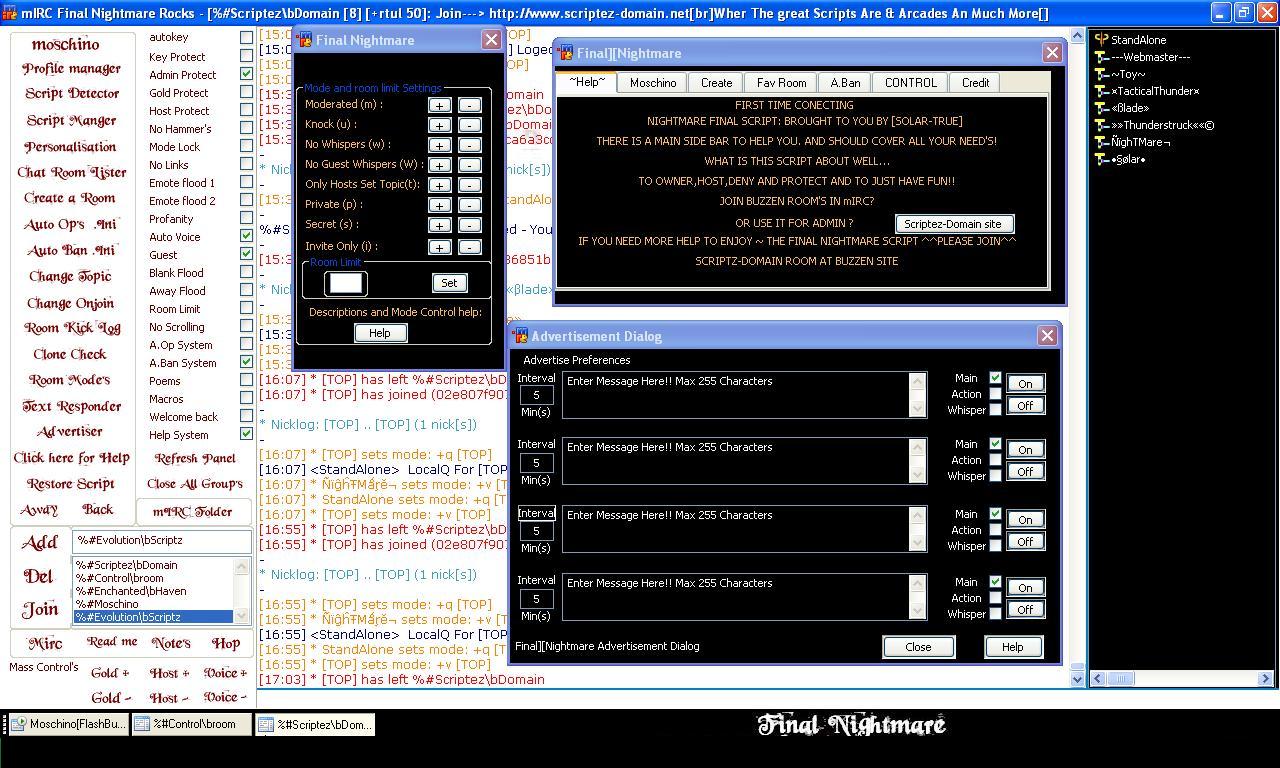Viewport: 1280px width, 768px height.
Task: Open Chat Room Lister
Action: 71,172
